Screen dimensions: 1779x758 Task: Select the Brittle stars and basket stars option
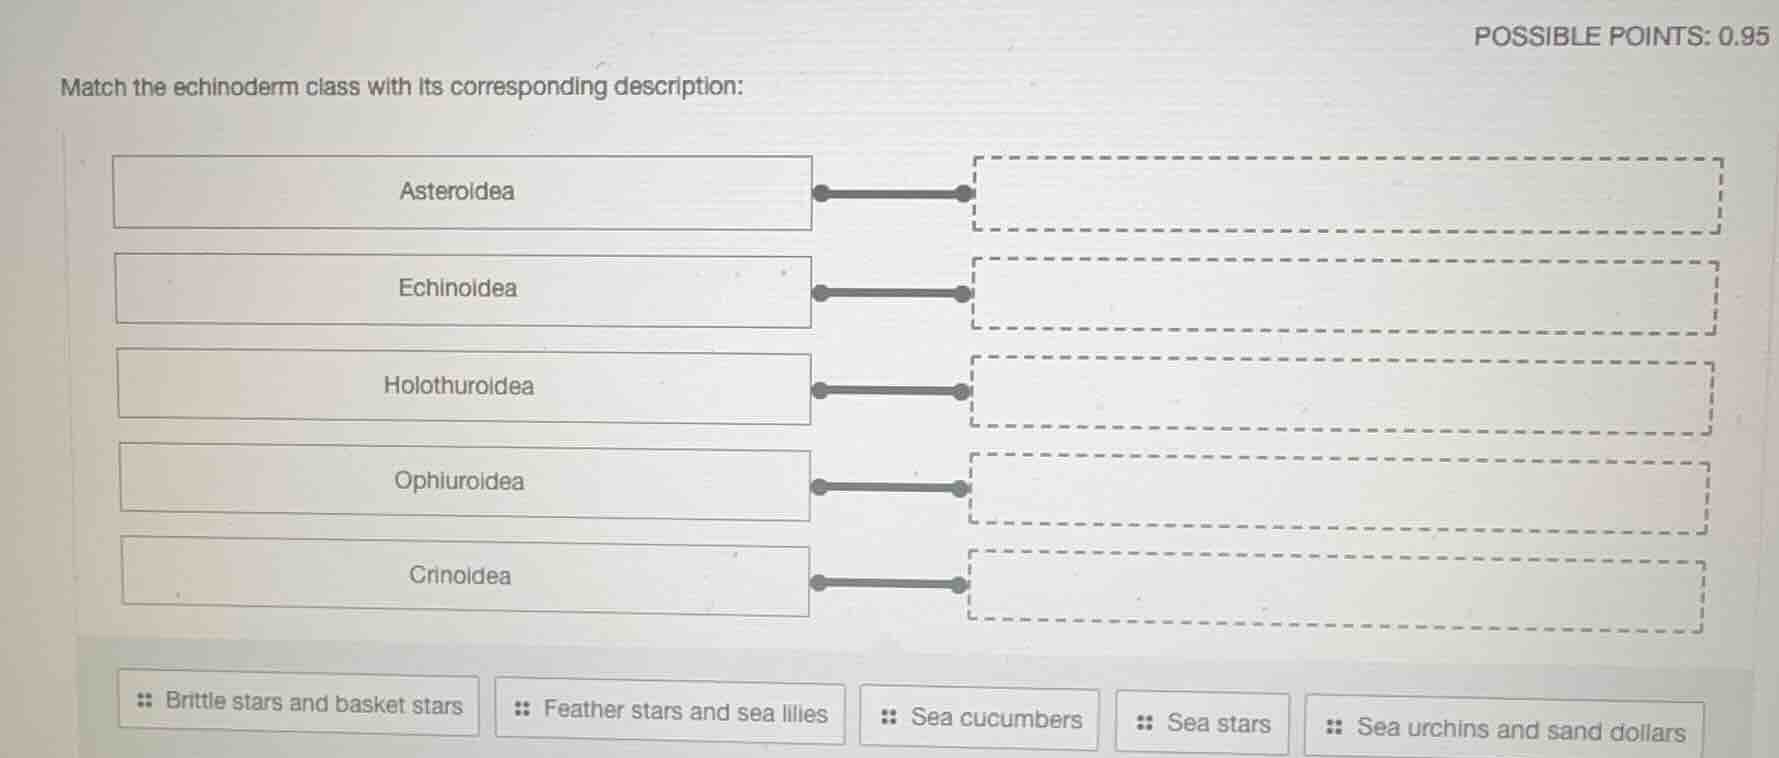(x=298, y=704)
